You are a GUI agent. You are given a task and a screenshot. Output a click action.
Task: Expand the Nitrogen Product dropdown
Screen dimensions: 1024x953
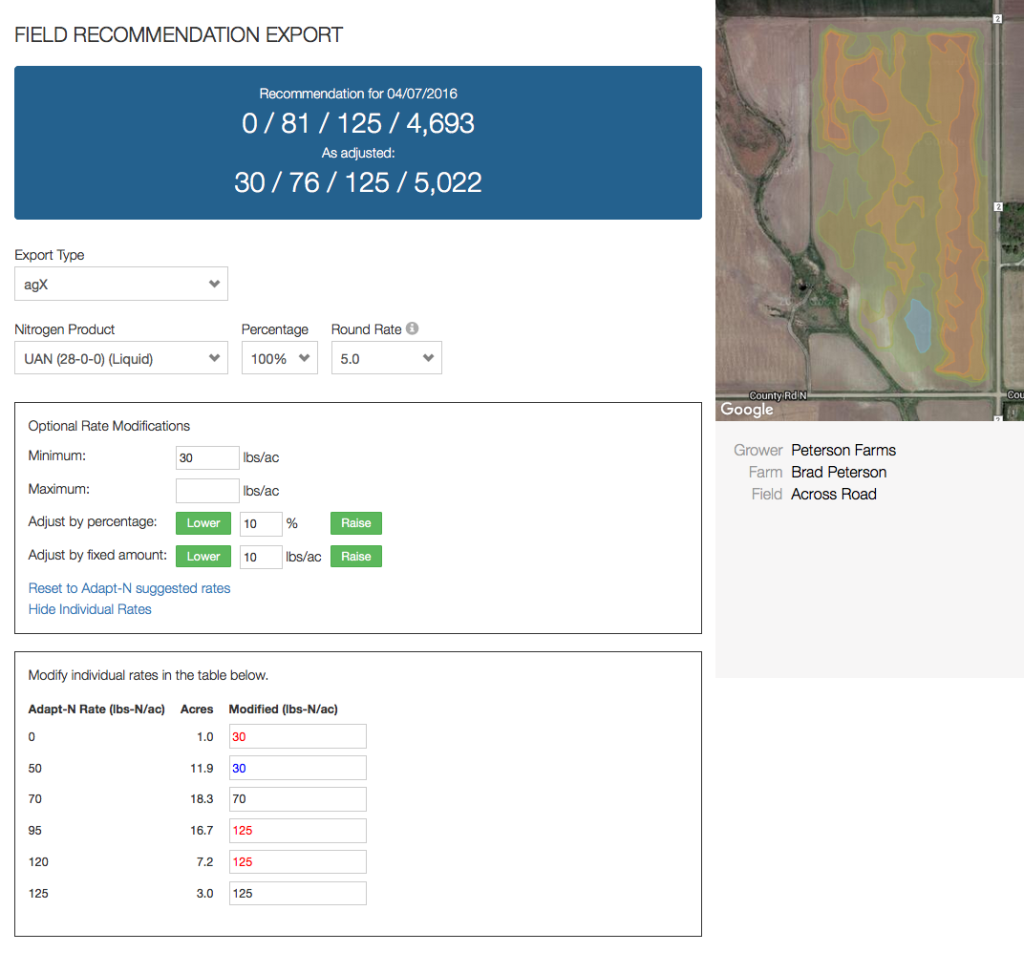coord(121,358)
